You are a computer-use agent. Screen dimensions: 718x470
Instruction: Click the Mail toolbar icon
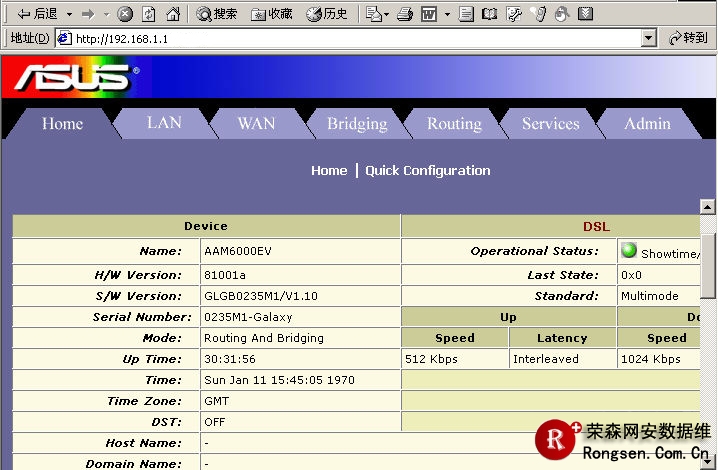[375, 14]
